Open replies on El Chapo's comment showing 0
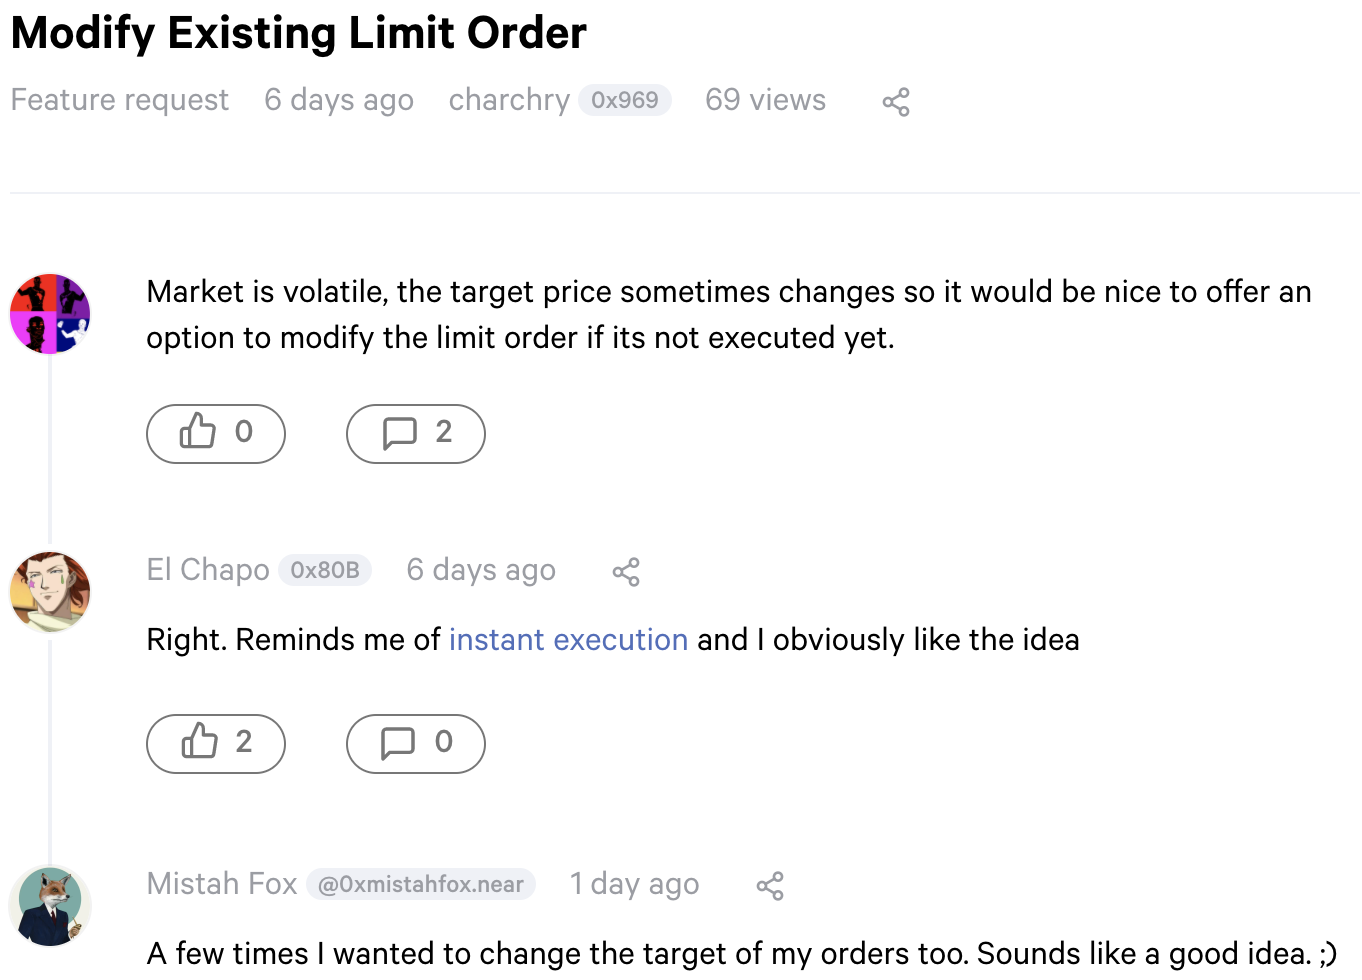 416,744
